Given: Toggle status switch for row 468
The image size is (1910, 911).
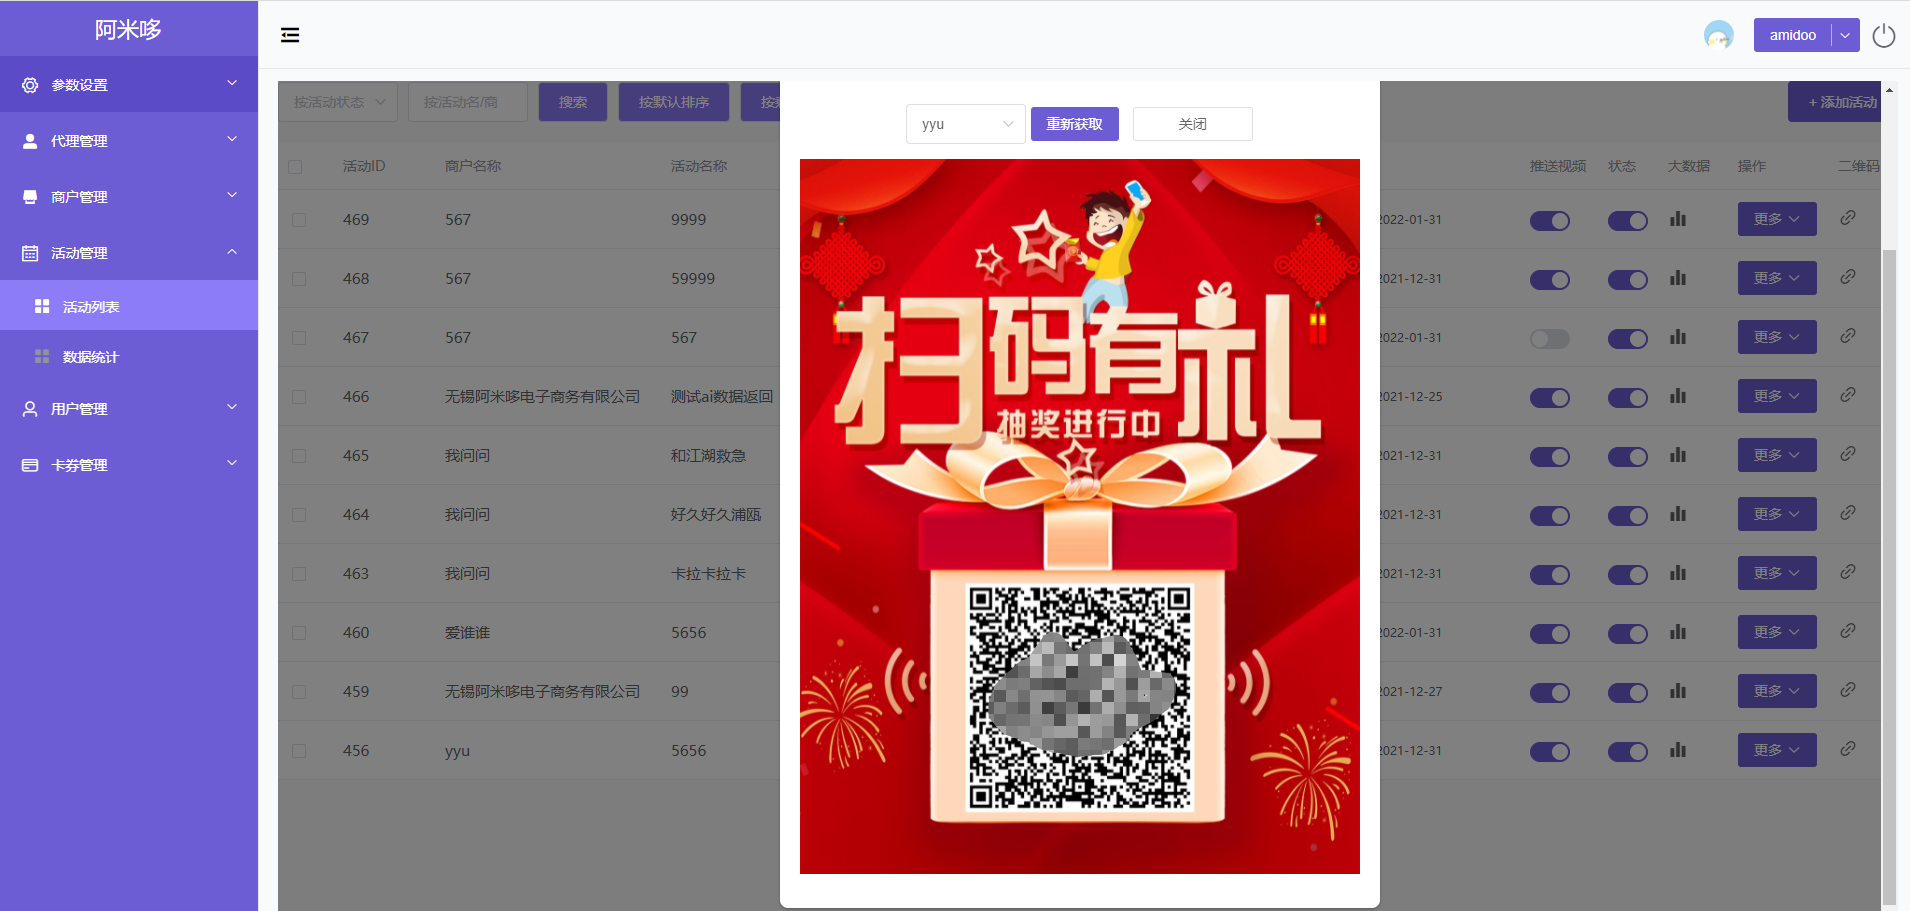Looking at the screenshot, I should point(1627,280).
